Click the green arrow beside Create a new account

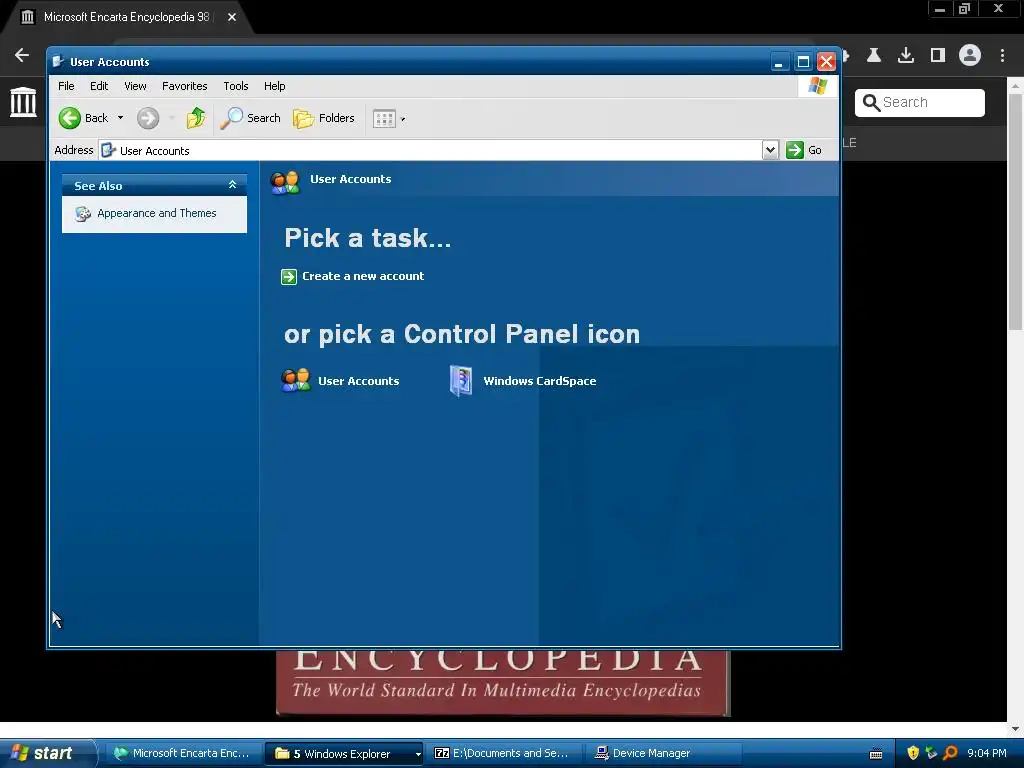pyautogui.click(x=289, y=277)
